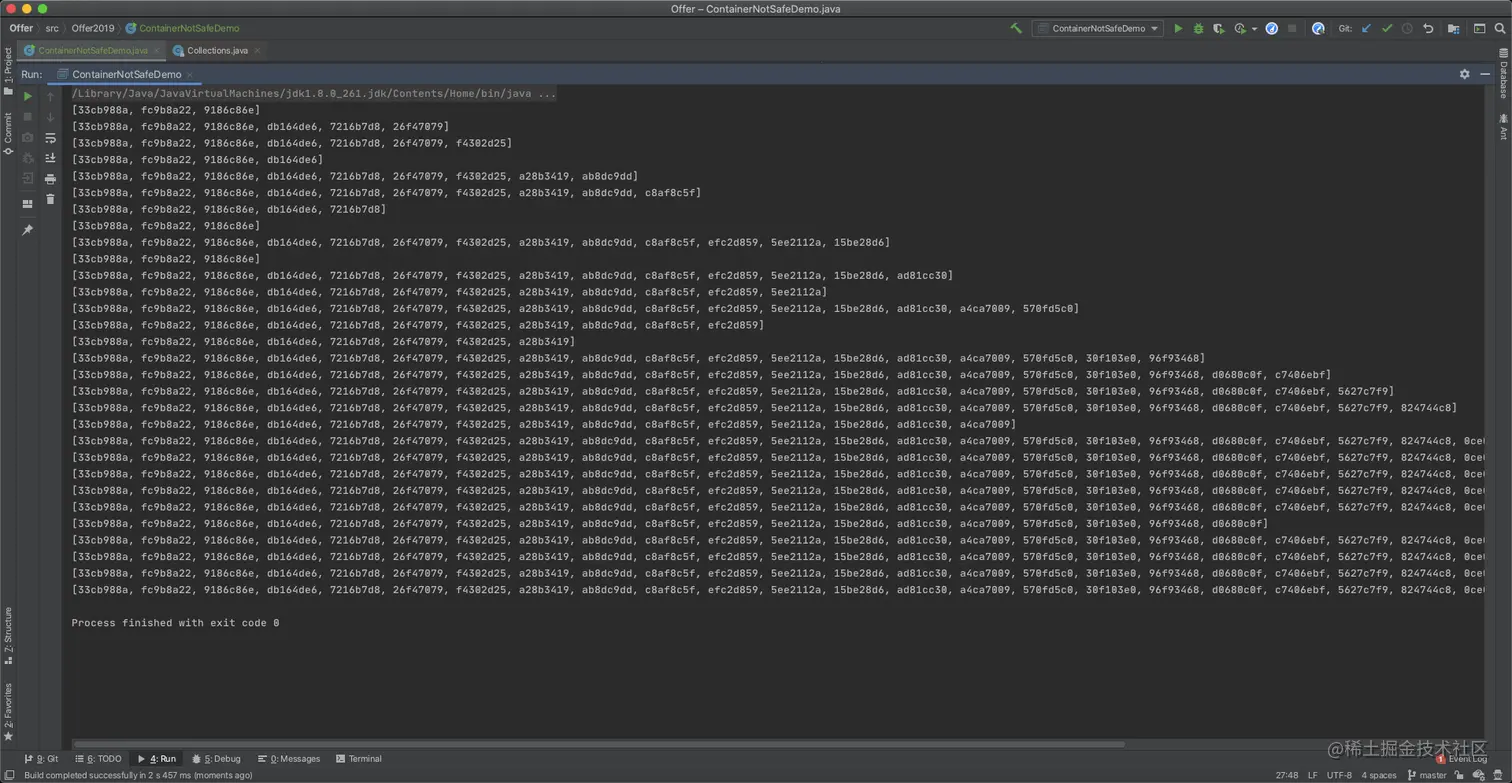The width and height of the screenshot is (1512, 783).
Task: Open the Terminal bottom tool tab
Action: point(359,759)
